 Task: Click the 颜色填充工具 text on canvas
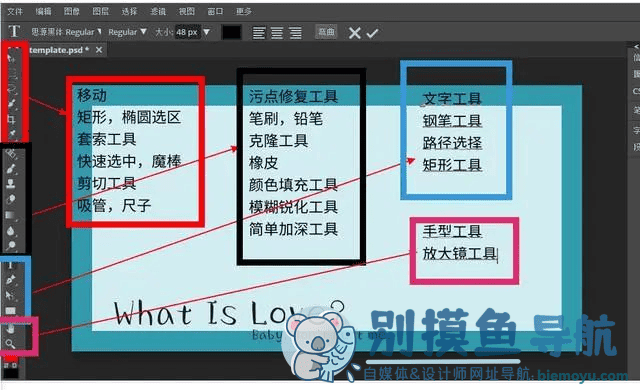click(293, 185)
